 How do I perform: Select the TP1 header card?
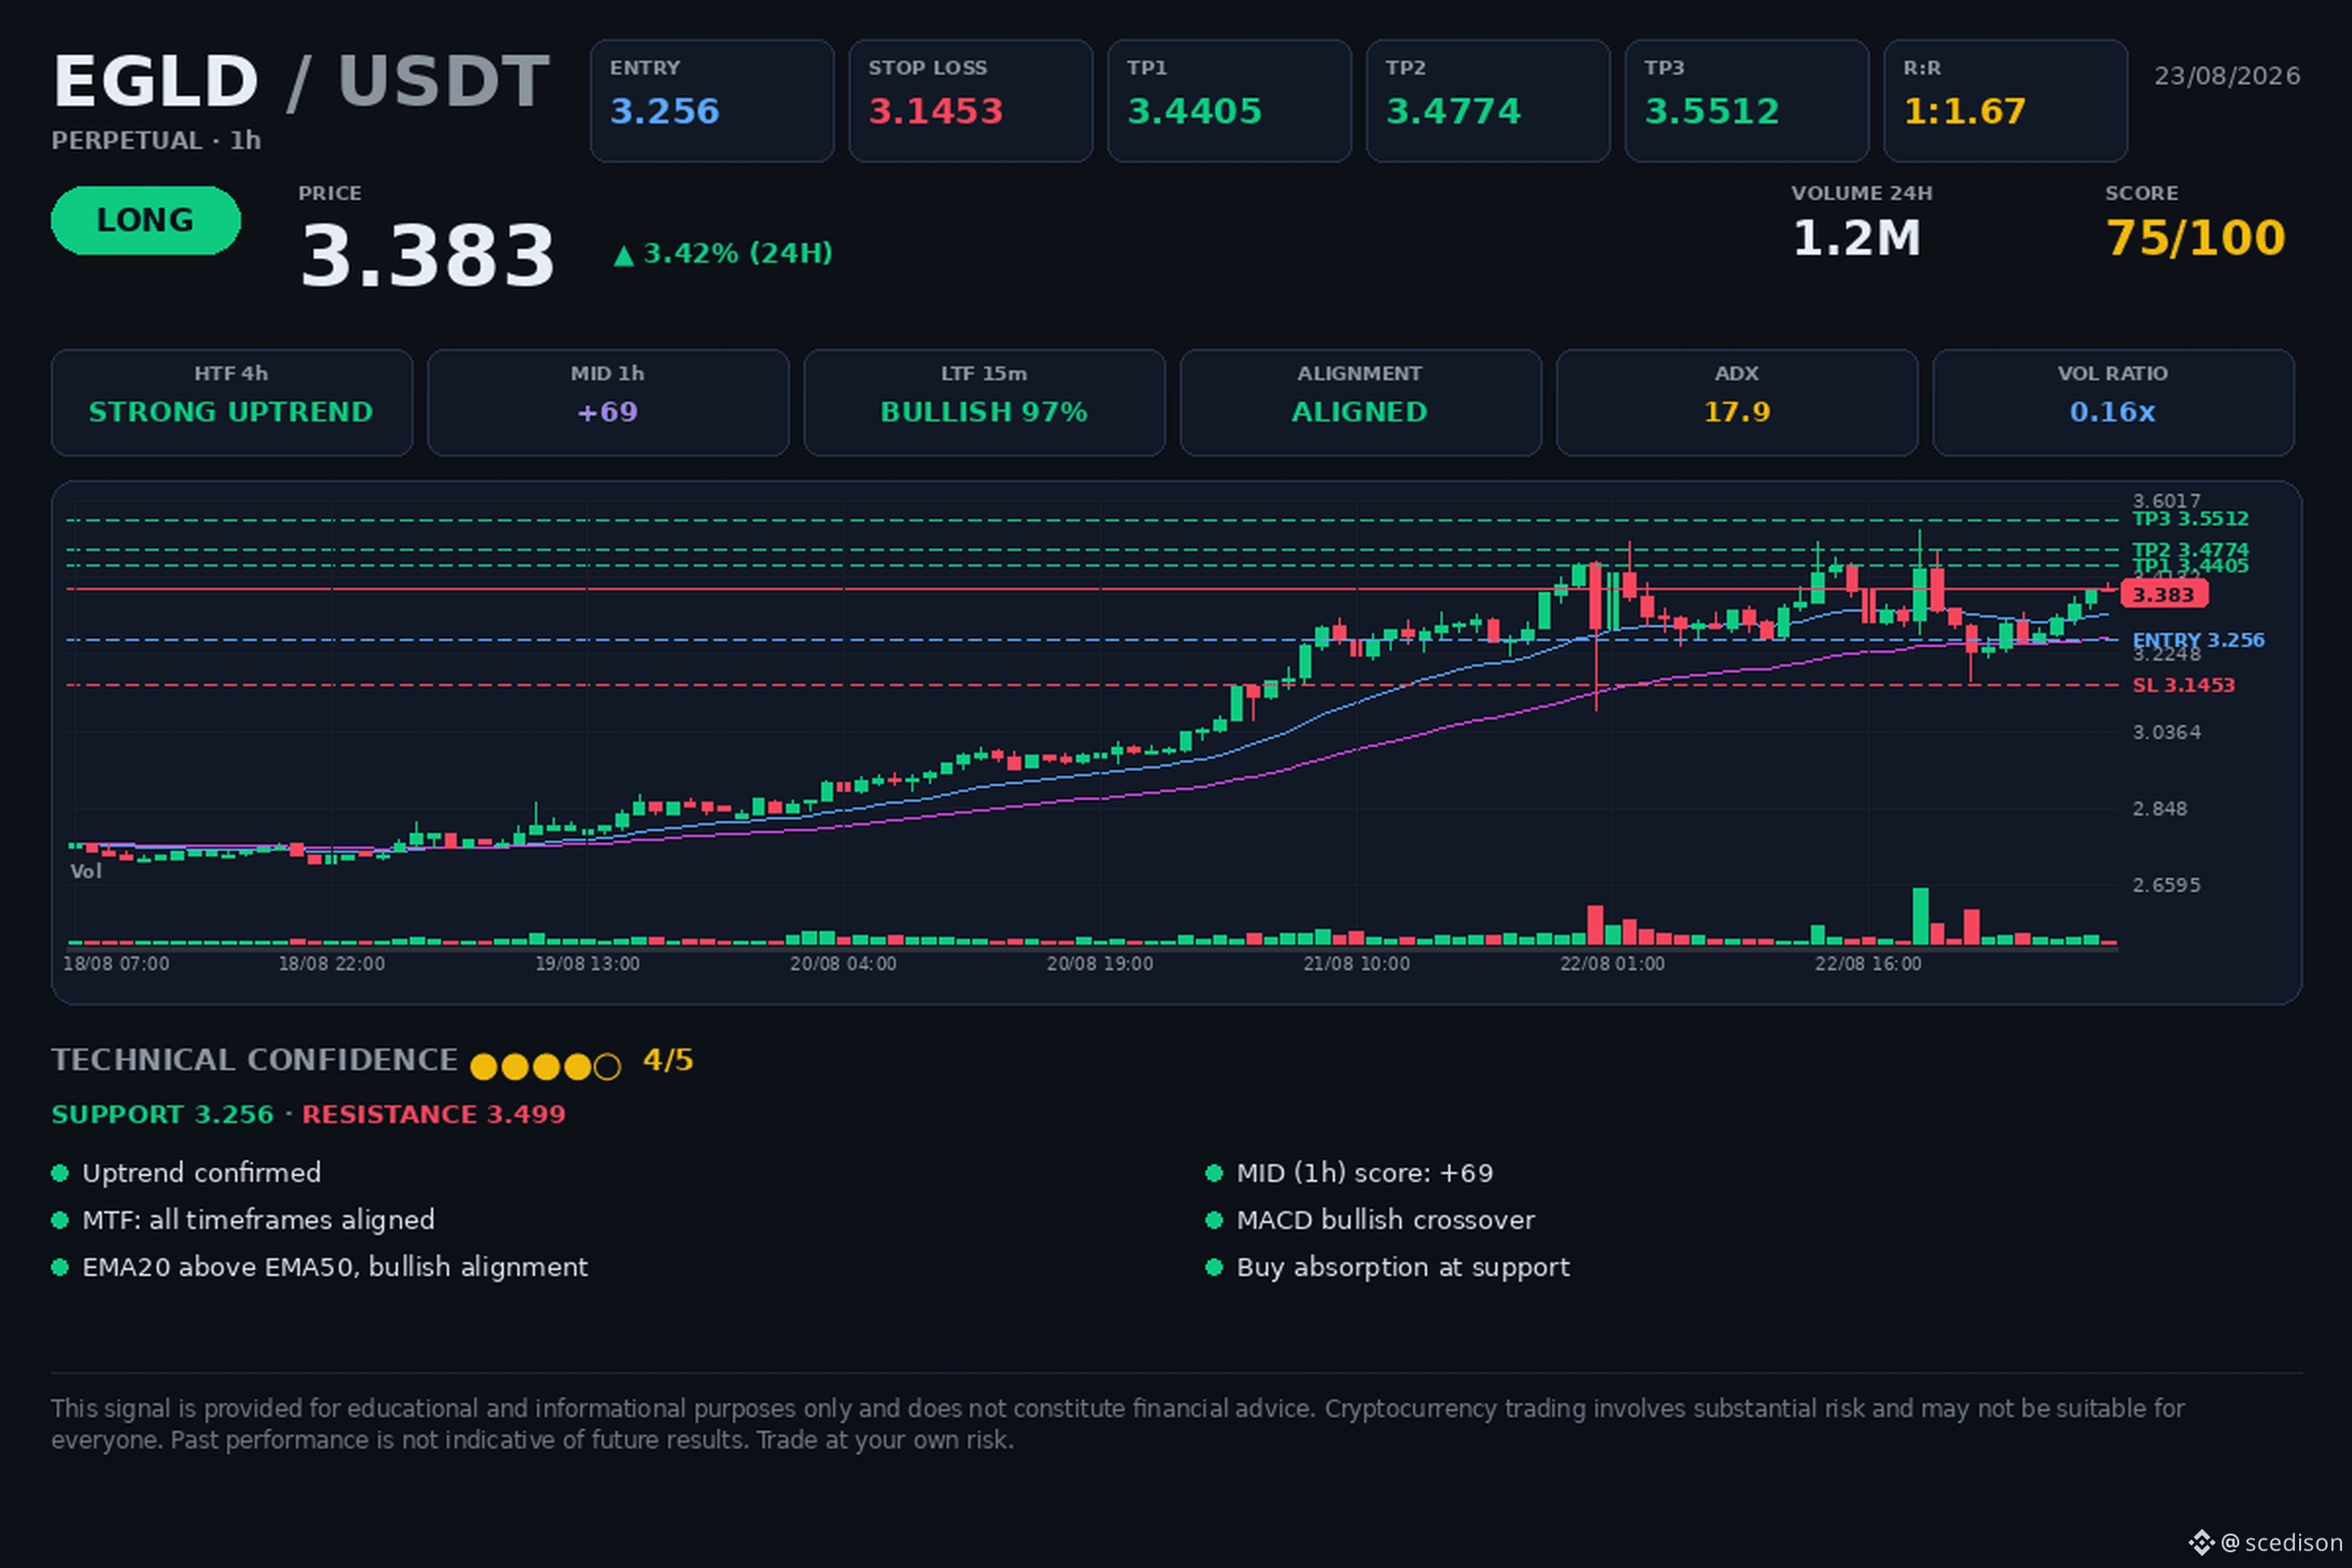[x=1230, y=101]
